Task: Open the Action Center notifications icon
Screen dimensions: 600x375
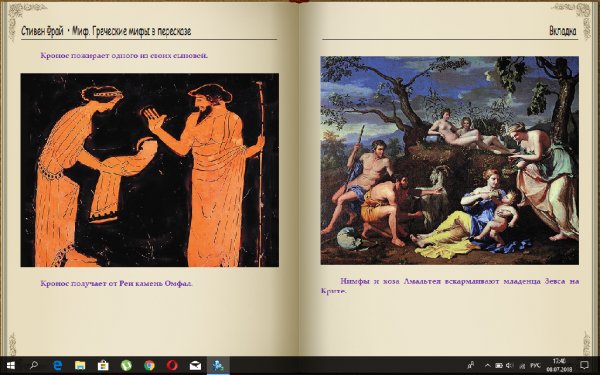Action: [584, 365]
